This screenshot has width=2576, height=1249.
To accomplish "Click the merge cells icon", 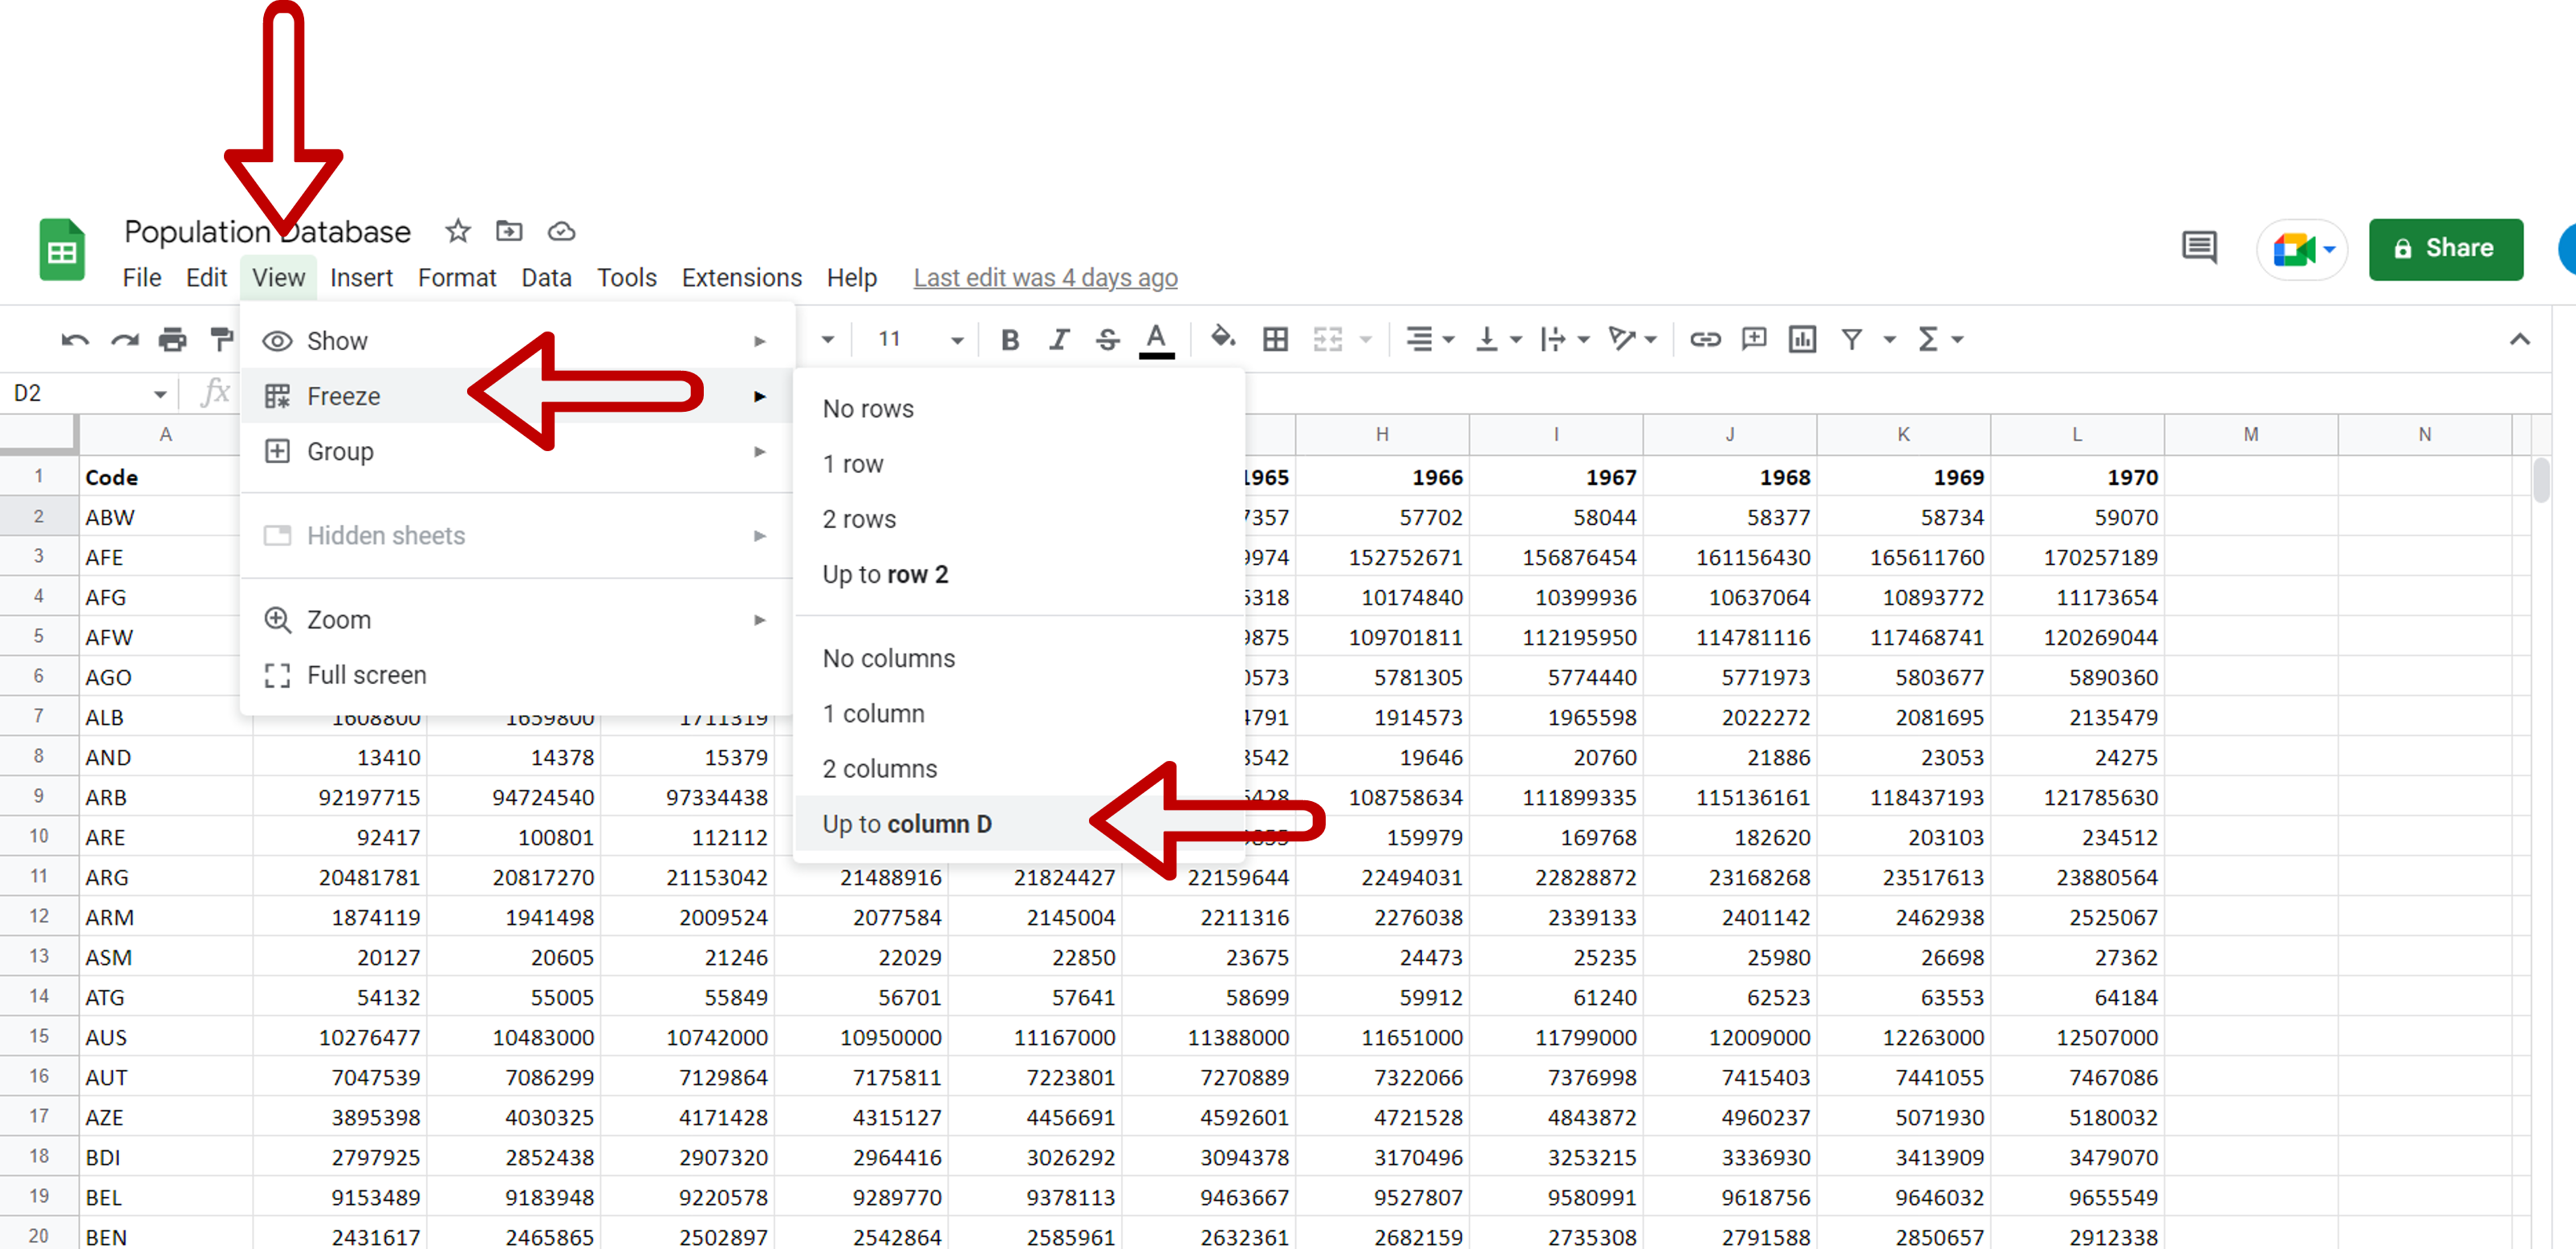I will tap(1327, 339).
